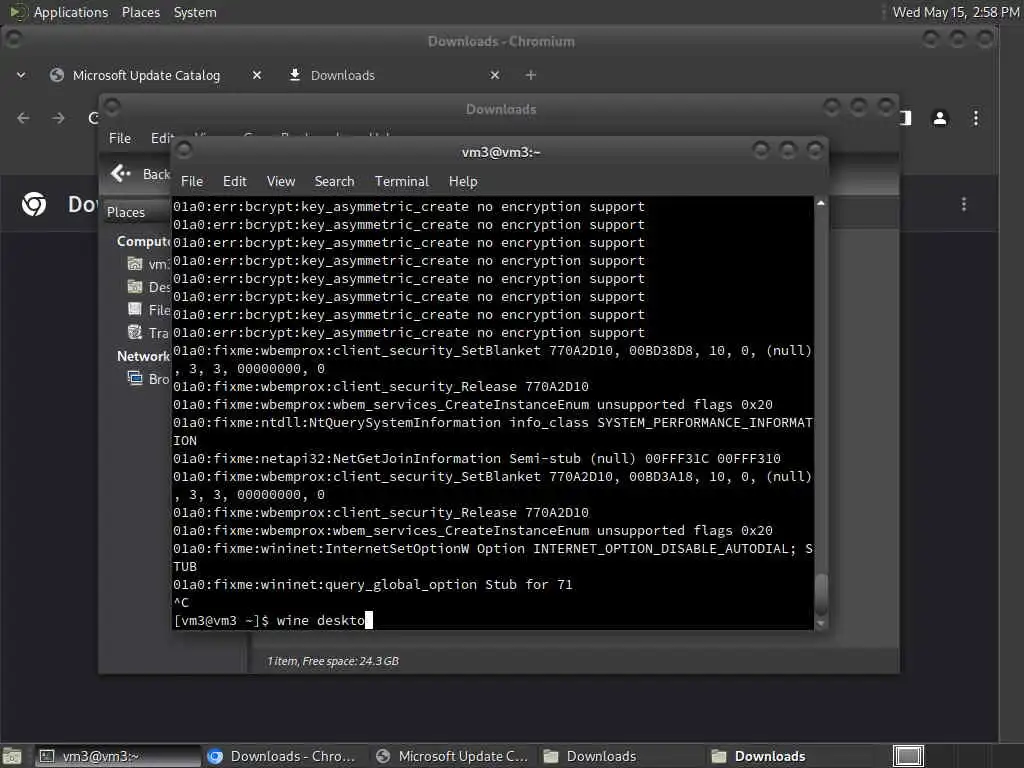Viewport: 1024px width, 768px height.
Task: Select Trash entry in file manager sidebar
Action: (x=149, y=332)
